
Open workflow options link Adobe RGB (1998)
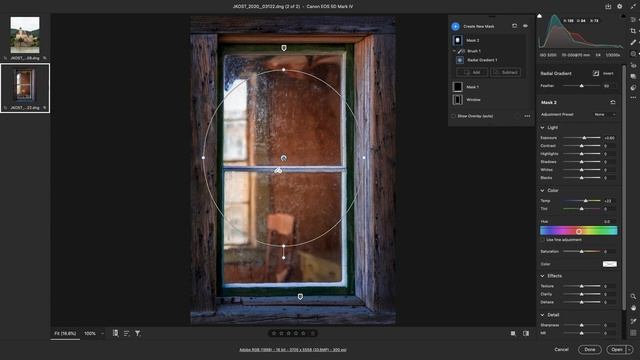(293, 350)
